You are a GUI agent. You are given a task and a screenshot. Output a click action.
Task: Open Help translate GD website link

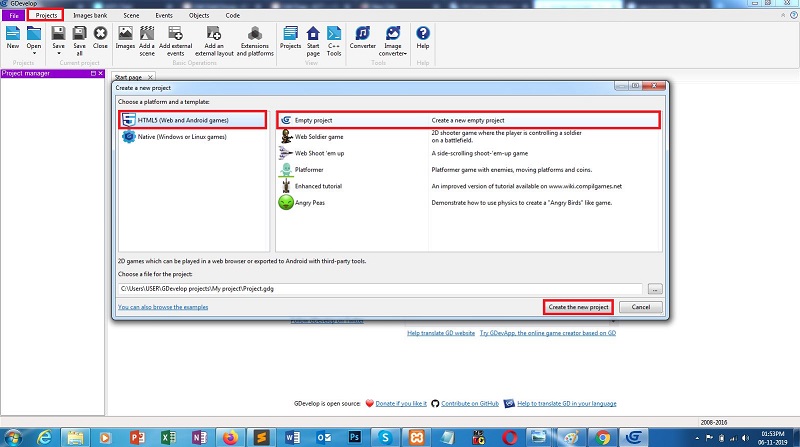point(441,333)
